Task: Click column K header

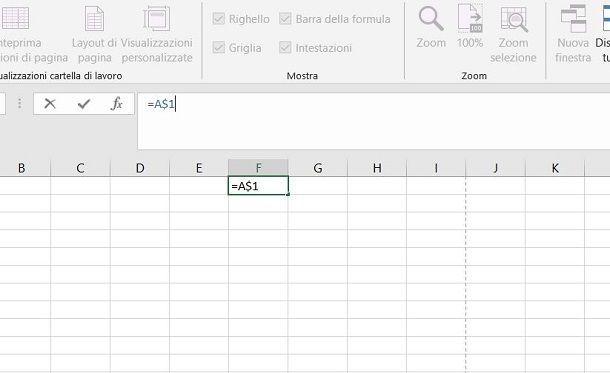Action: (555, 168)
